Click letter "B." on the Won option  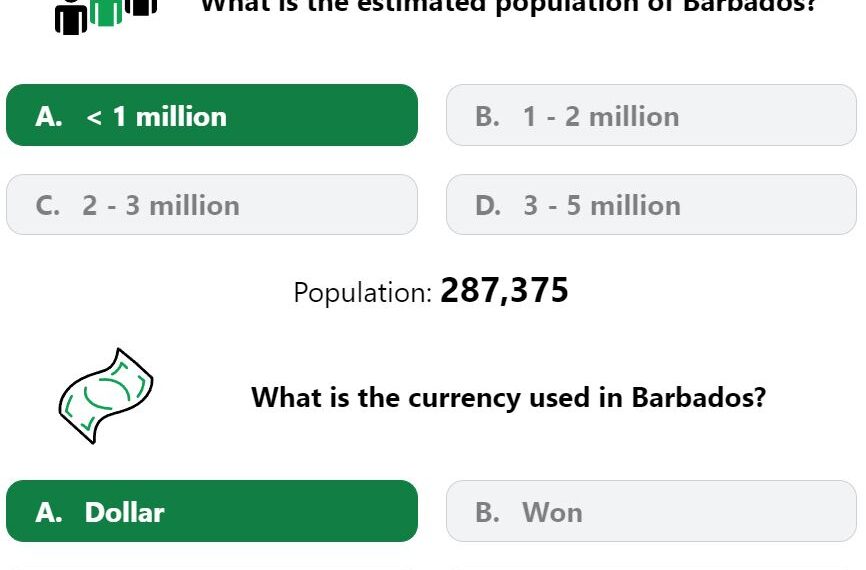487,512
